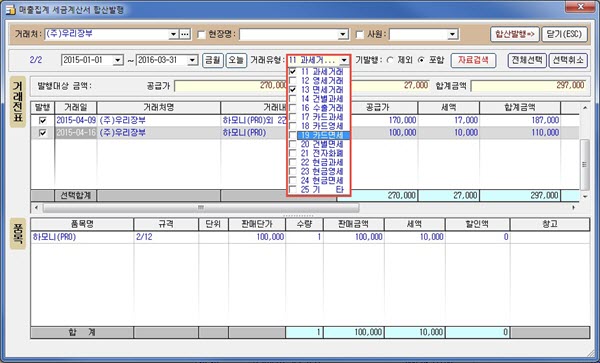Select the 기발행 제외 radio button

(x=390, y=60)
